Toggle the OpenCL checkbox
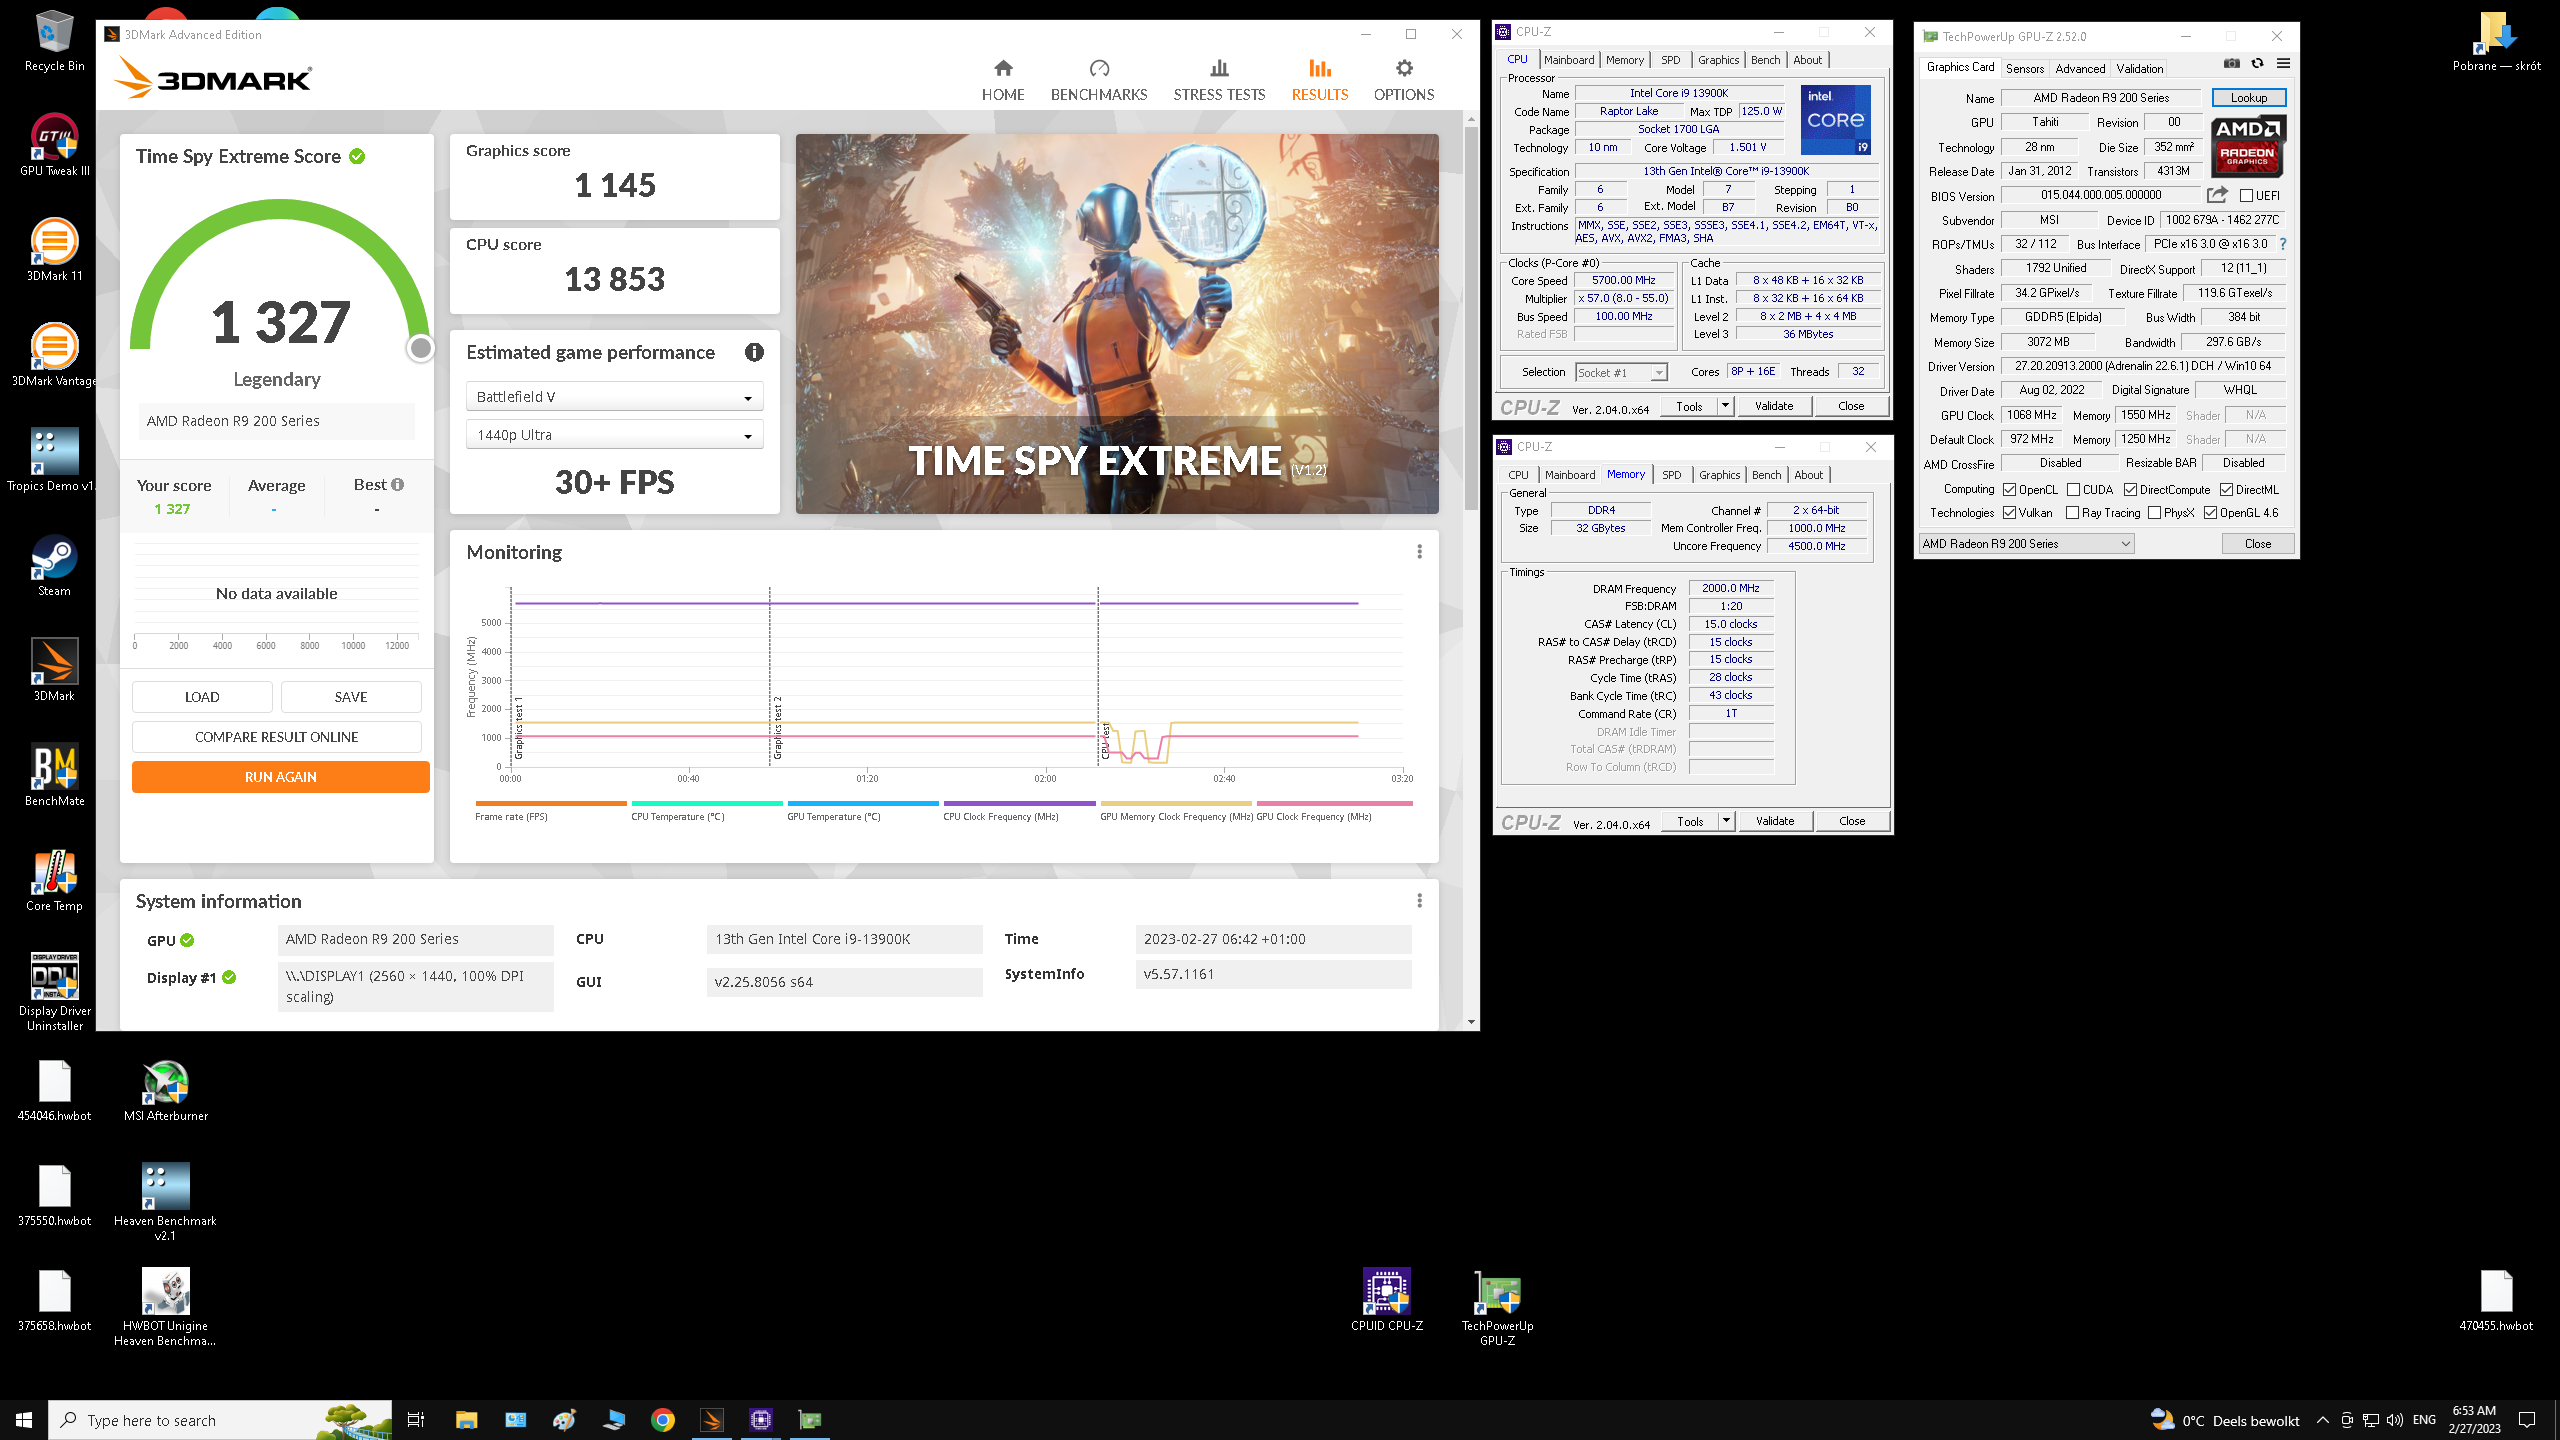Viewport: 2560px width, 1440px height. [x=2009, y=490]
